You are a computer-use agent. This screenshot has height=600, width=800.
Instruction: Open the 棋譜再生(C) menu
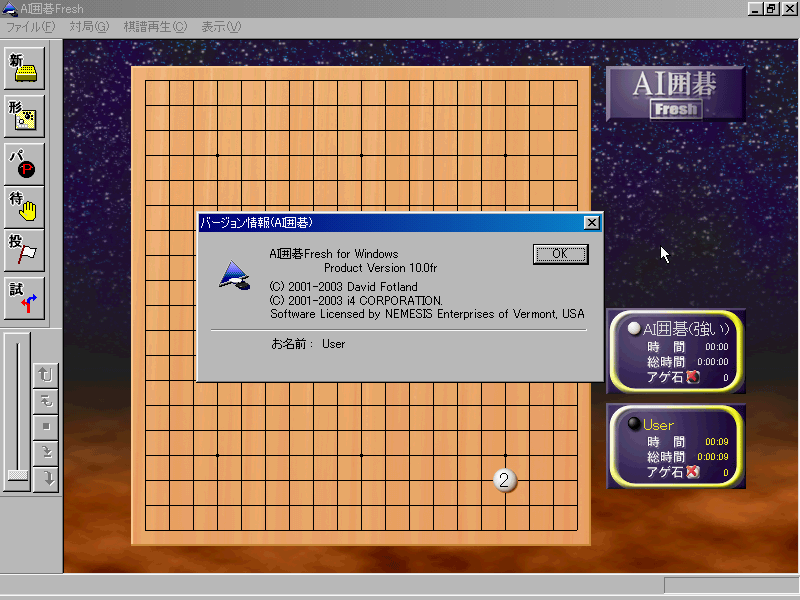point(155,27)
